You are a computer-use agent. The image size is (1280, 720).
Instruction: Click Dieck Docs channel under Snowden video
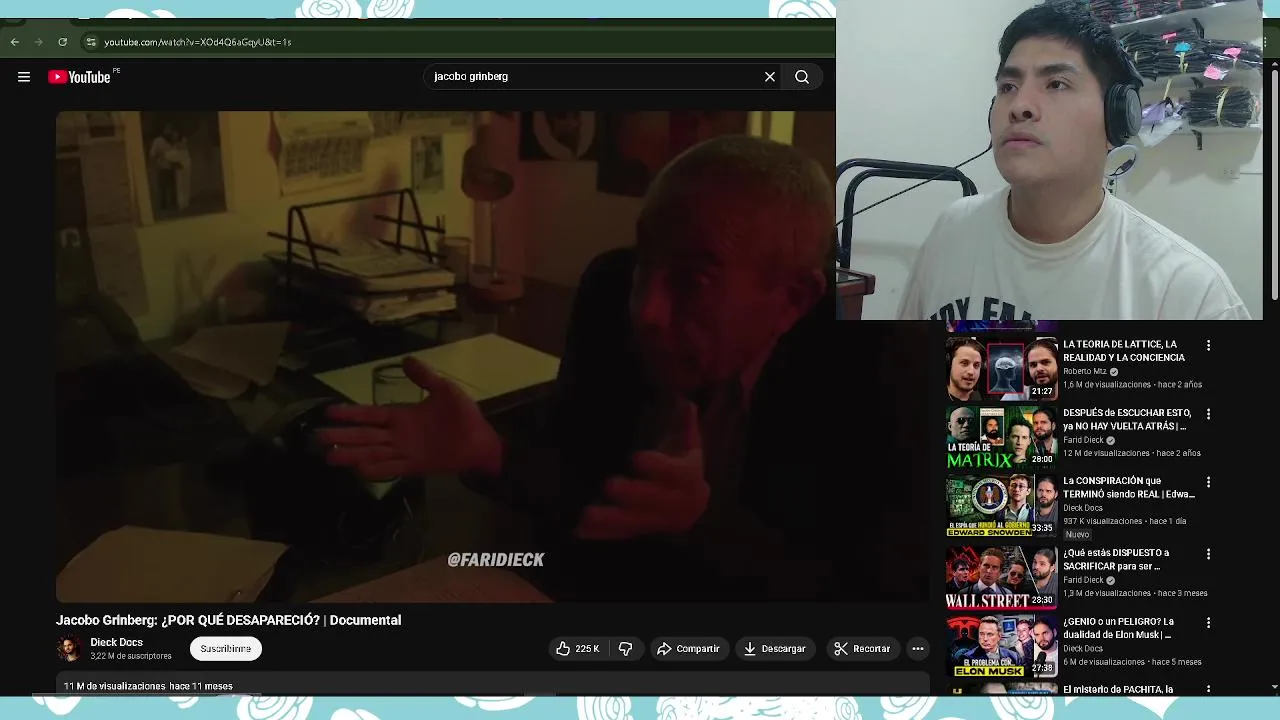pos(1083,508)
